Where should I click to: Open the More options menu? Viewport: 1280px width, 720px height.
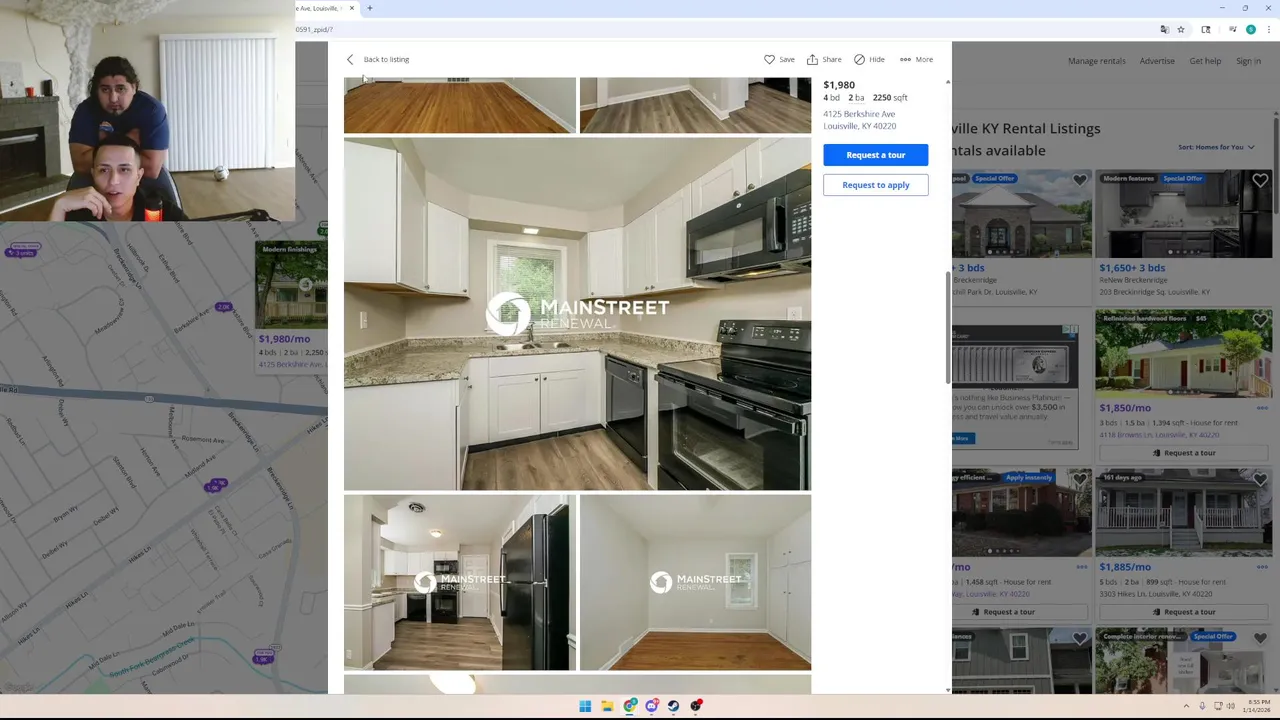(916, 59)
